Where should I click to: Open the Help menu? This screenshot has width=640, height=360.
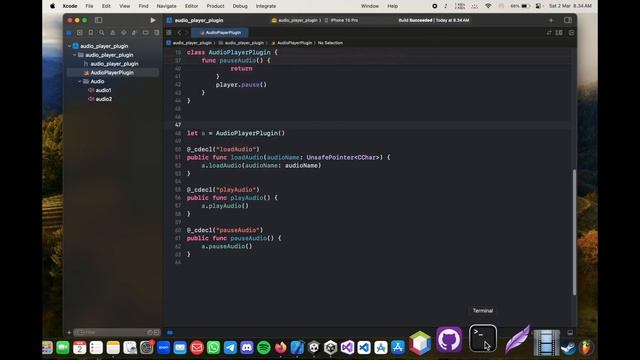[x=392, y=6]
